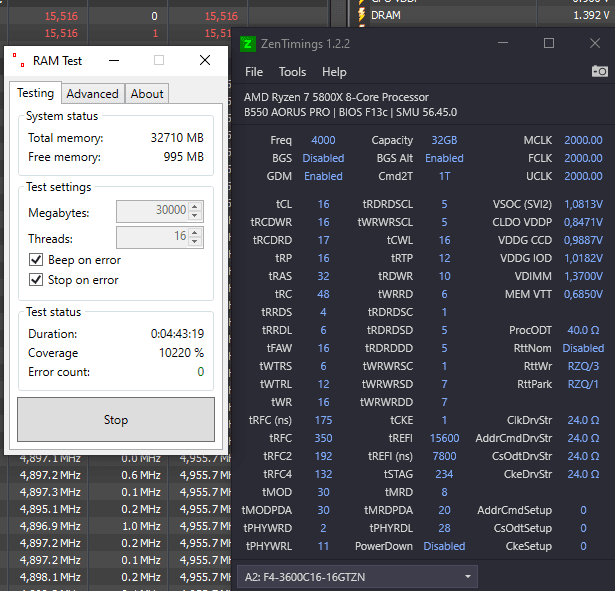The height and width of the screenshot is (591, 615).
Task: Minimize the RAM Test window
Action: pyautogui.click(x=112, y=60)
